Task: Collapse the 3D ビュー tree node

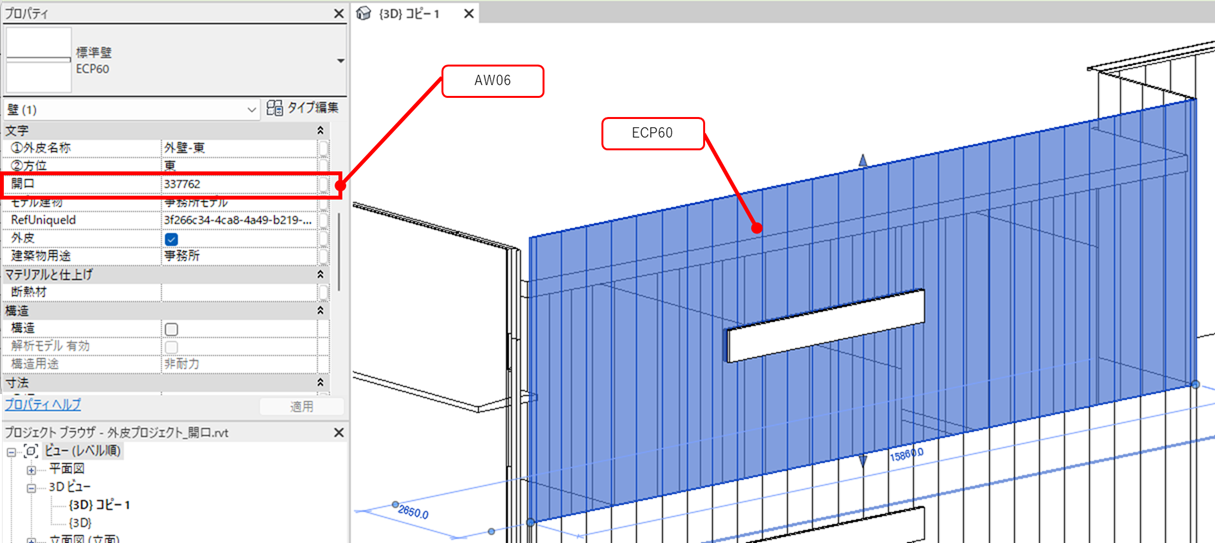Action: 31,487
